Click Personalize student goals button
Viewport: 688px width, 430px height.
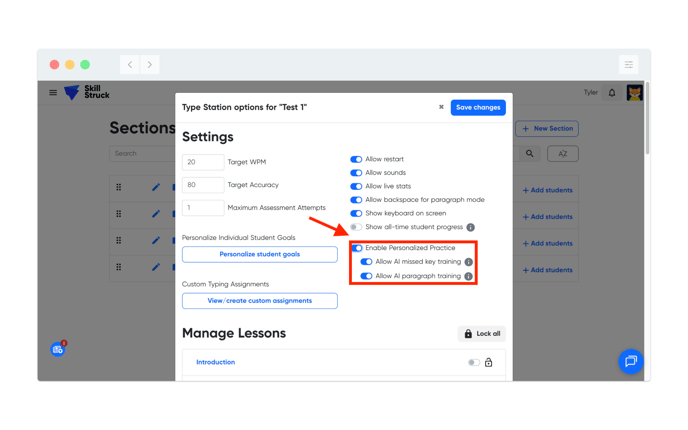pos(259,254)
